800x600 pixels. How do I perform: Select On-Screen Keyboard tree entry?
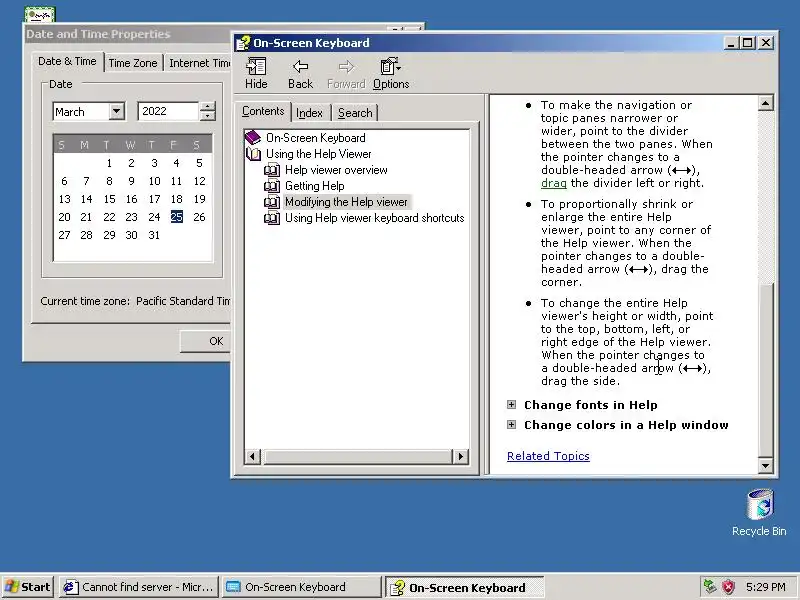click(x=315, y=138)
